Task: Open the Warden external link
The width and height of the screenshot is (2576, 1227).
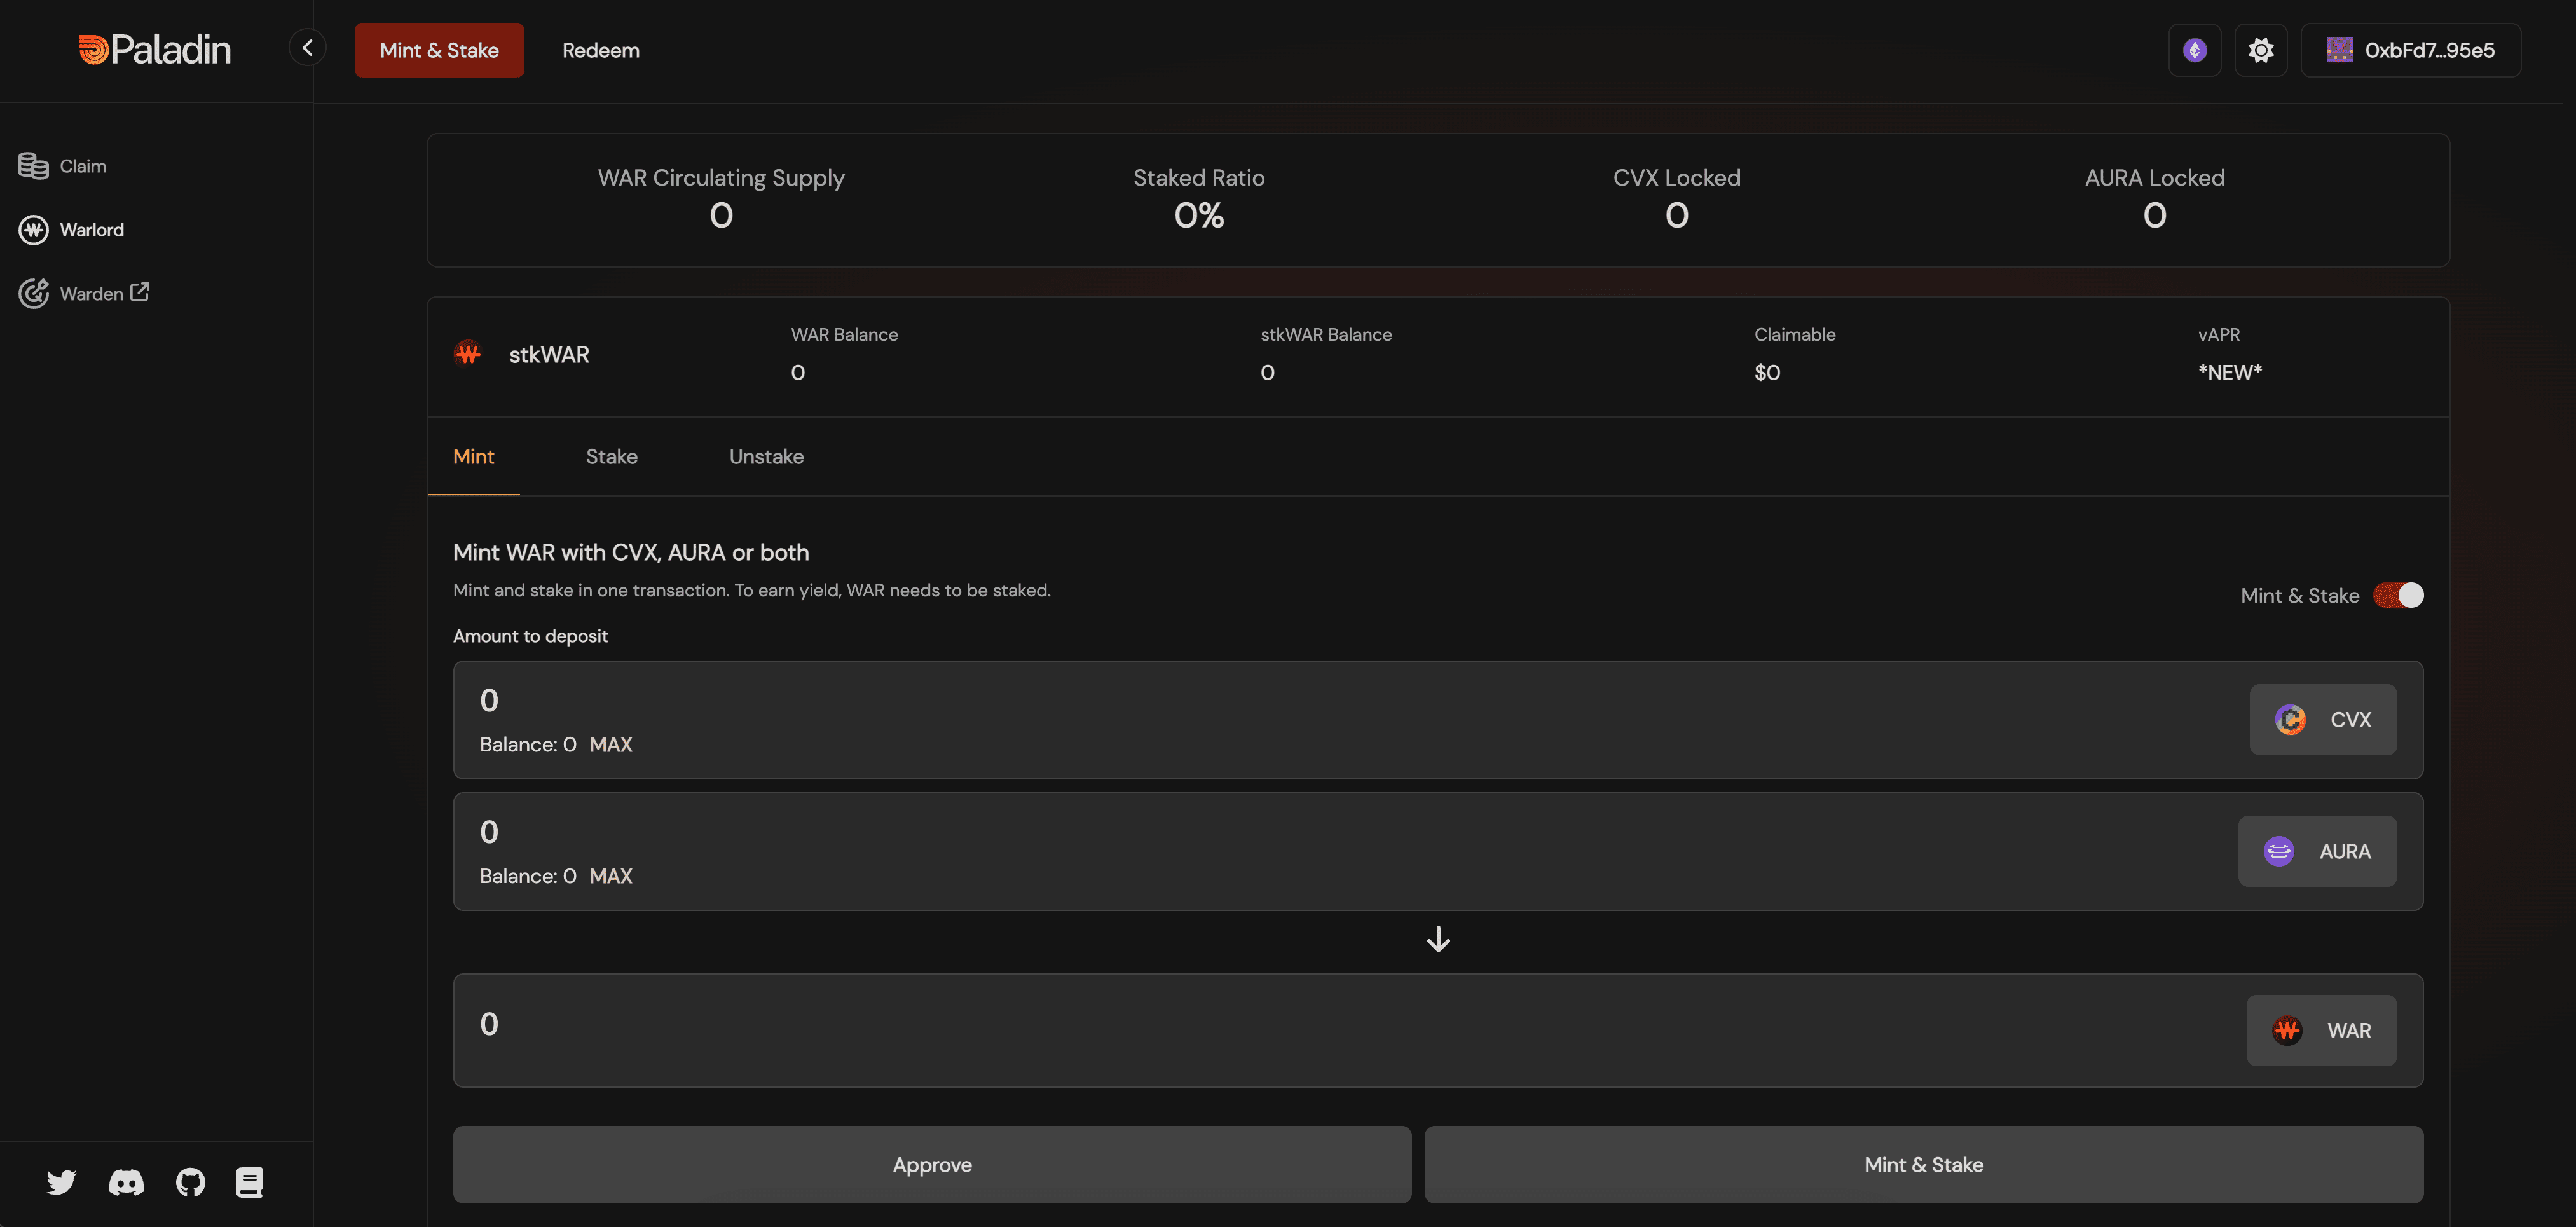Action: [x=84, y=293]
